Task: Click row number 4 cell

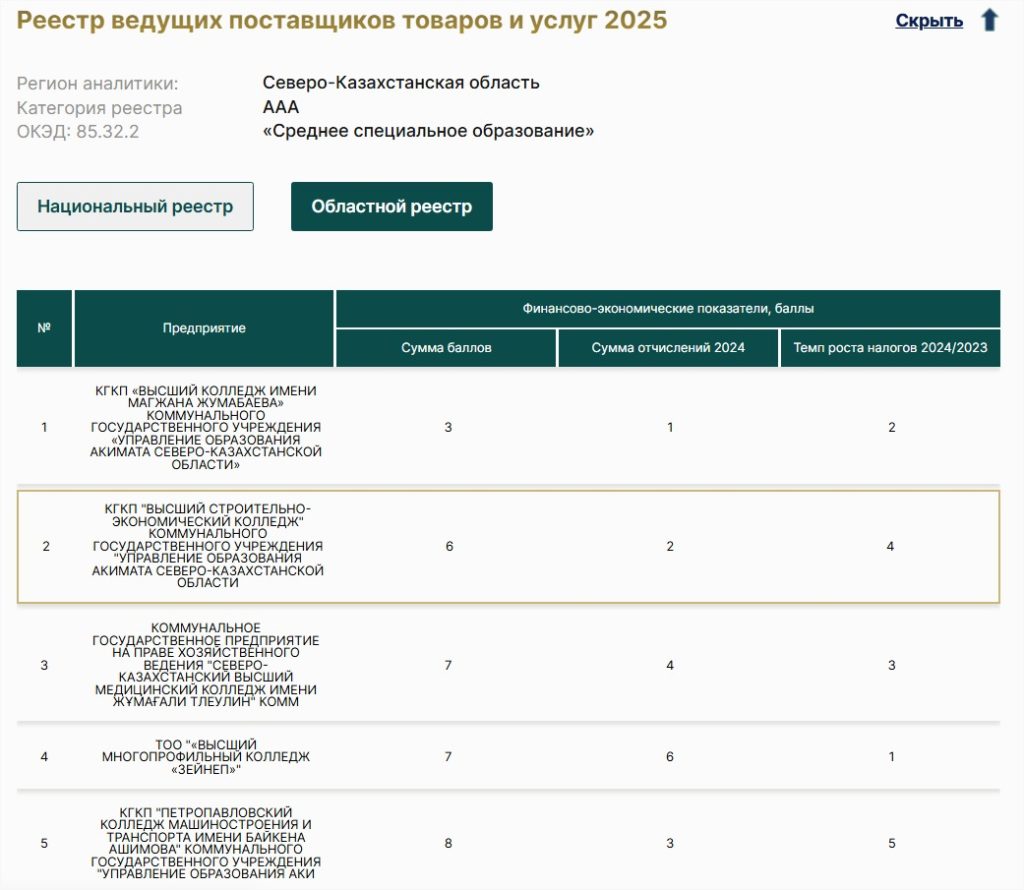Action: click(x=44, y=757)
